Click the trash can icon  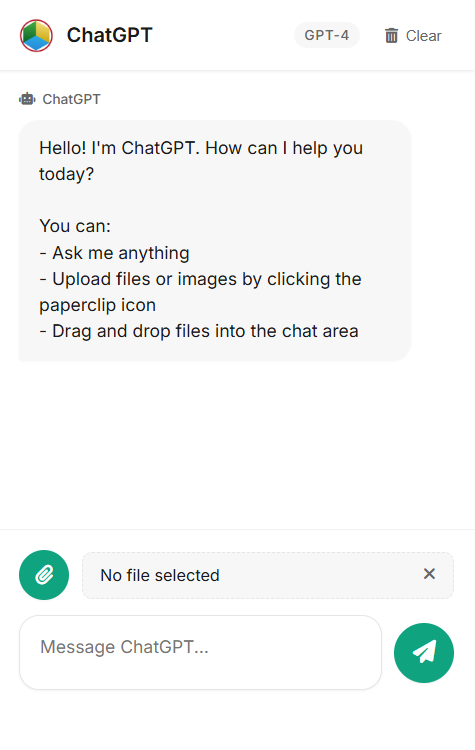click(x=391, y=36)
